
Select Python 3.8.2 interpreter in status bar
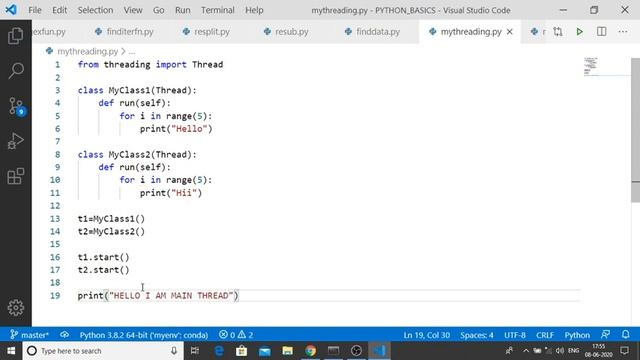pyautogui.click(x=144, y=335)
